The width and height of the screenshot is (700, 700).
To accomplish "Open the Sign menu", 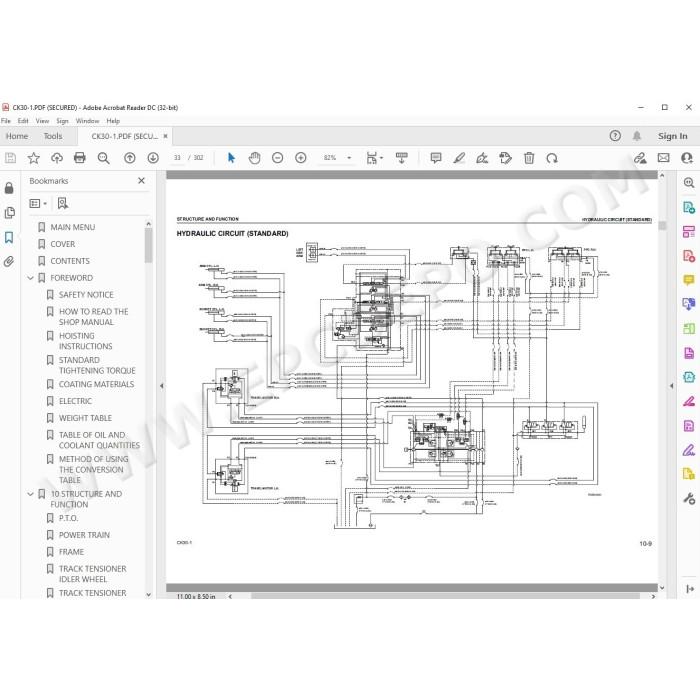I will (62, 121).
